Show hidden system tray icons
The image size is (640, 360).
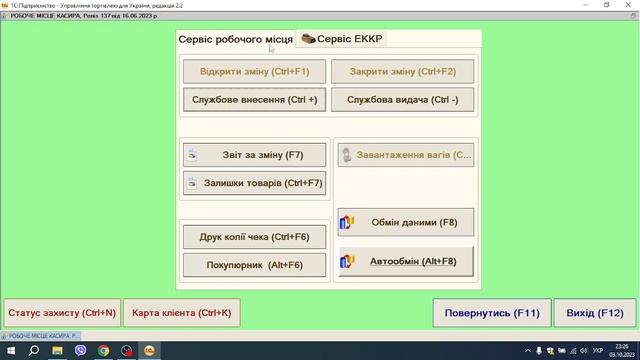[x=528, y=351]
